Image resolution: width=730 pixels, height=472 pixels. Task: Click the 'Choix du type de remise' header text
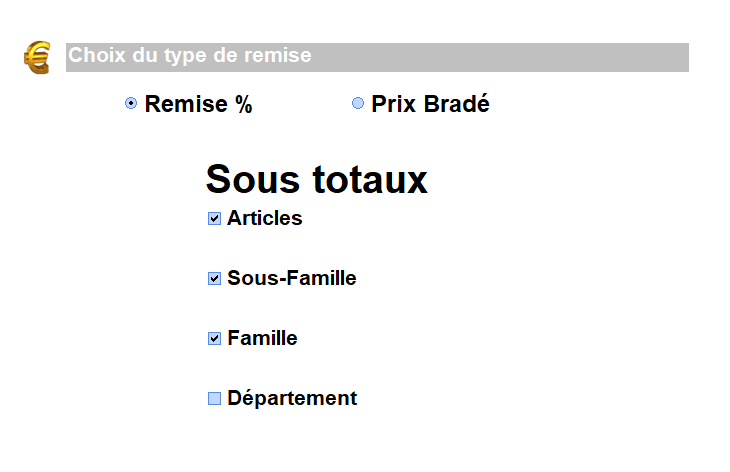189,56
